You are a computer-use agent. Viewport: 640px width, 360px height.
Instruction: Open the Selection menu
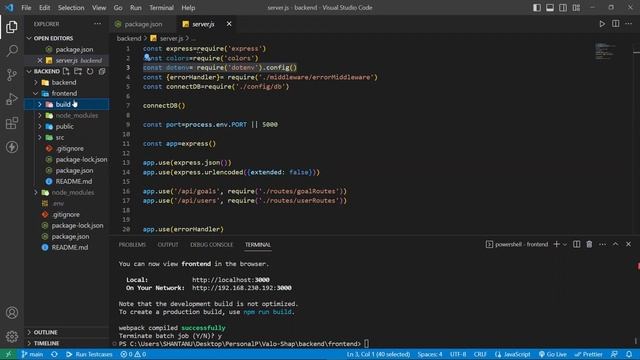[71, 8]
